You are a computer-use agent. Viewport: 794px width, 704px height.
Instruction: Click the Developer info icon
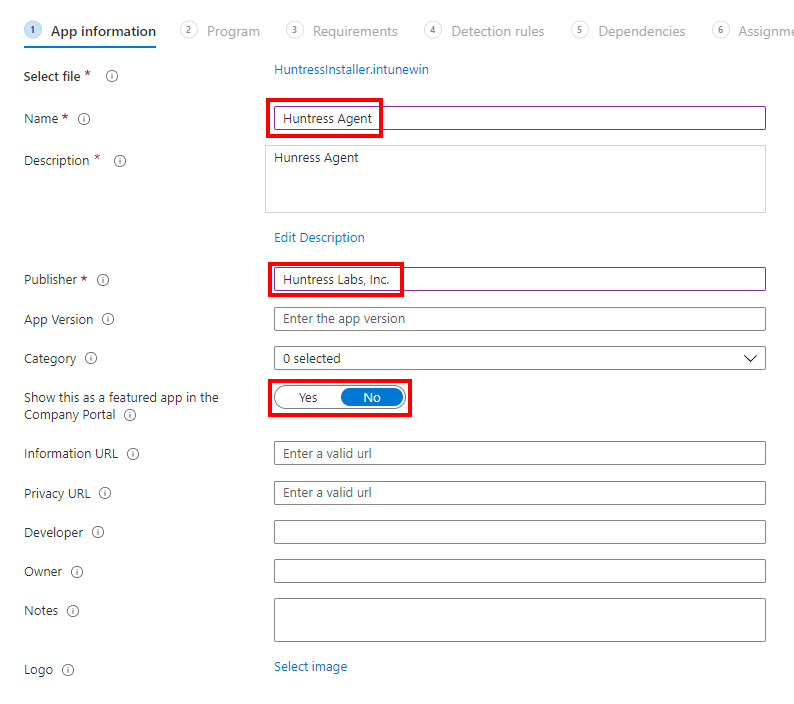(x=98, y=532)
